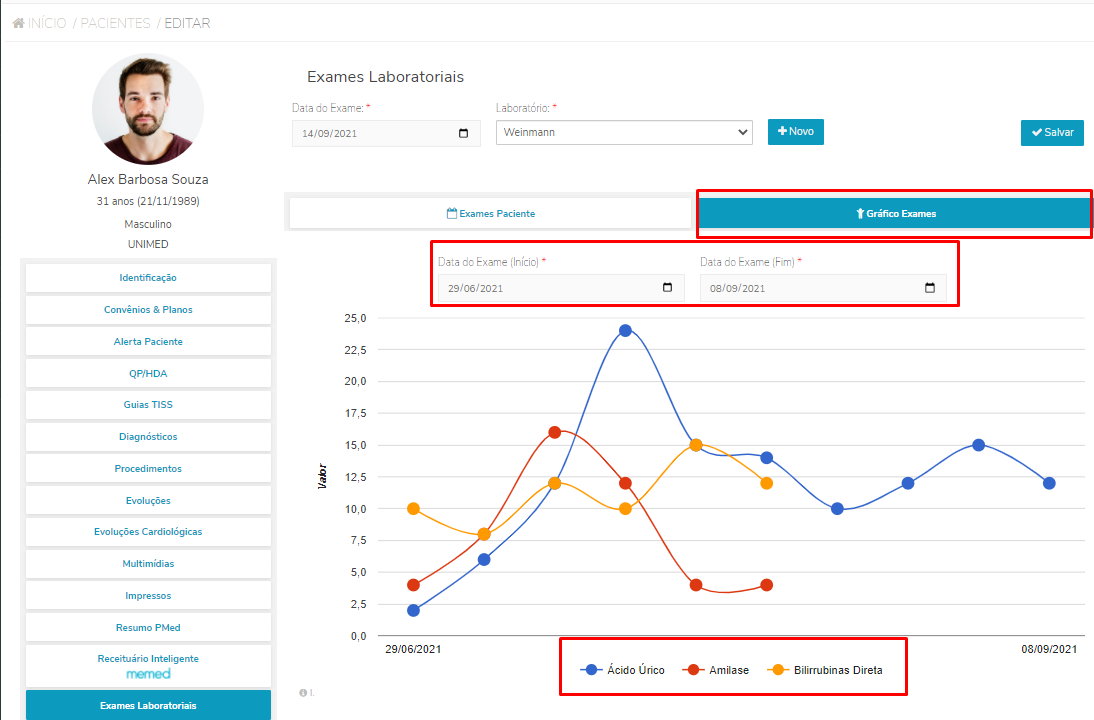Screen dimensions: 1094x720
Task: Open Convênios & Planos section
Action: click(148, 310)
